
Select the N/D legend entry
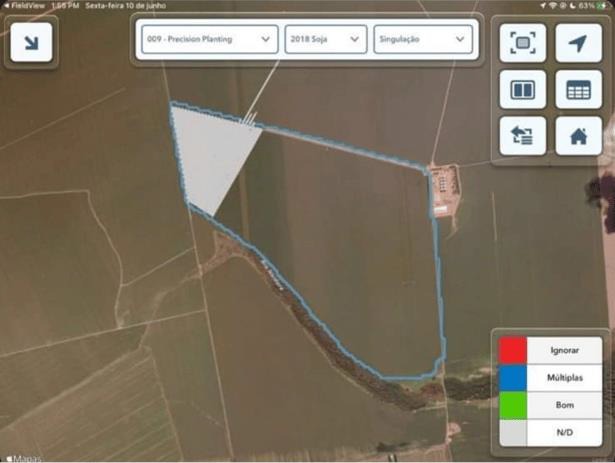click(564, 432)
